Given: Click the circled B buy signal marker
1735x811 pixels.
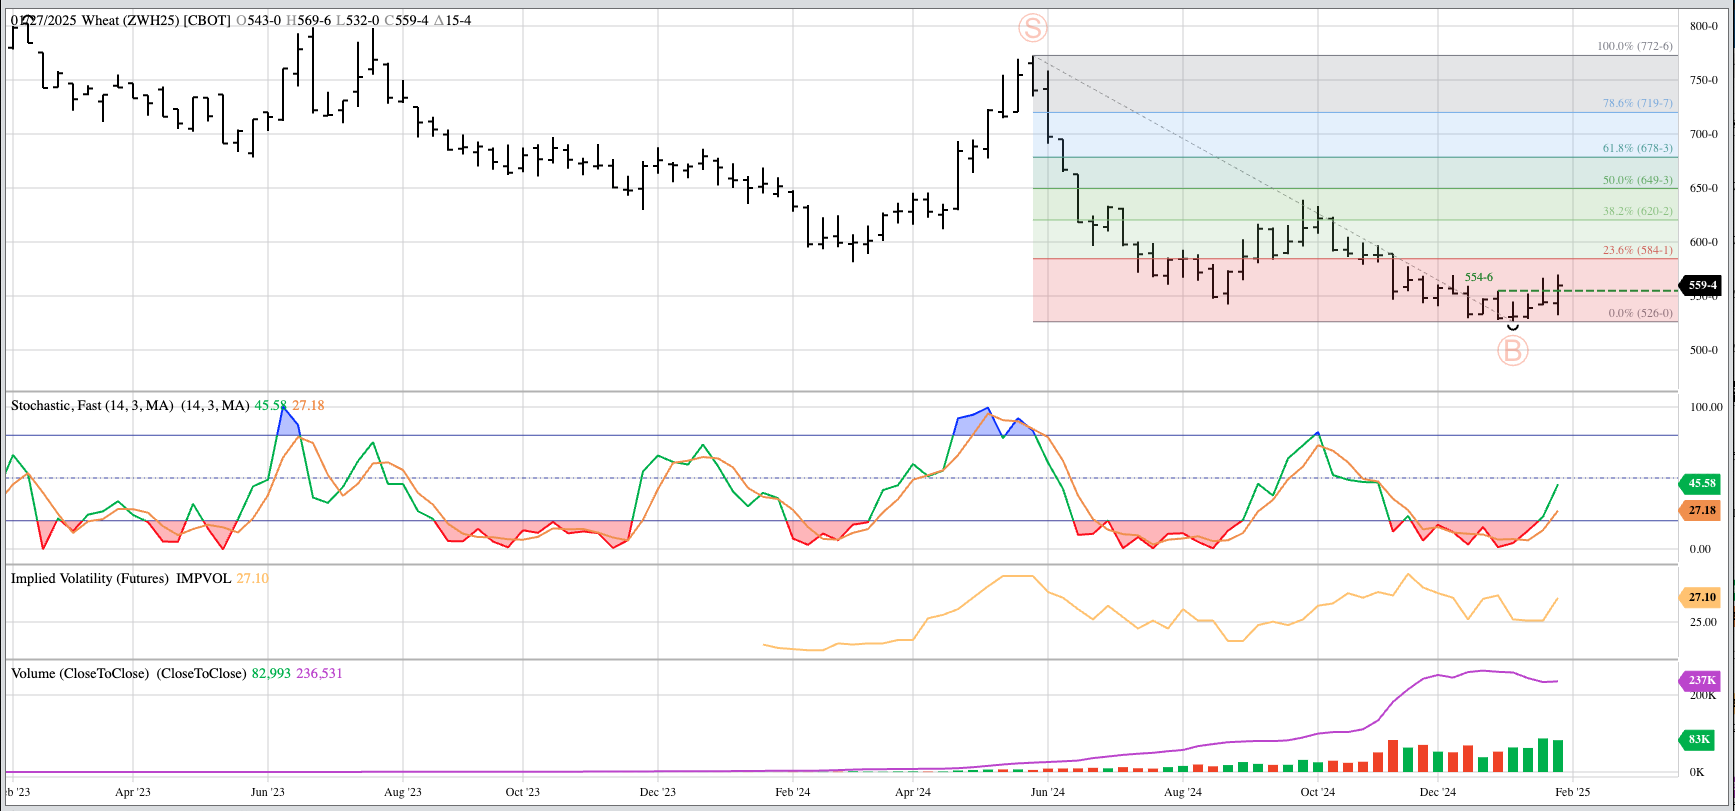Looking at the screenshot, I should click(x=1512, y=351).
